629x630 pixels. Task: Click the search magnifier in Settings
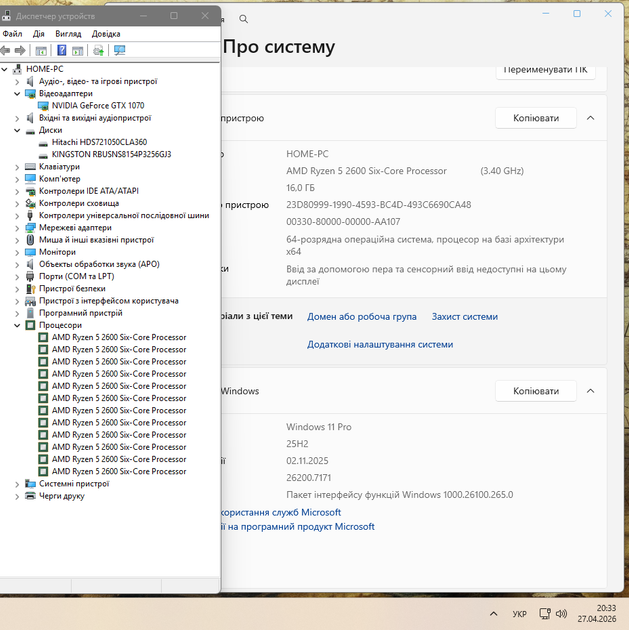(243, 19)
